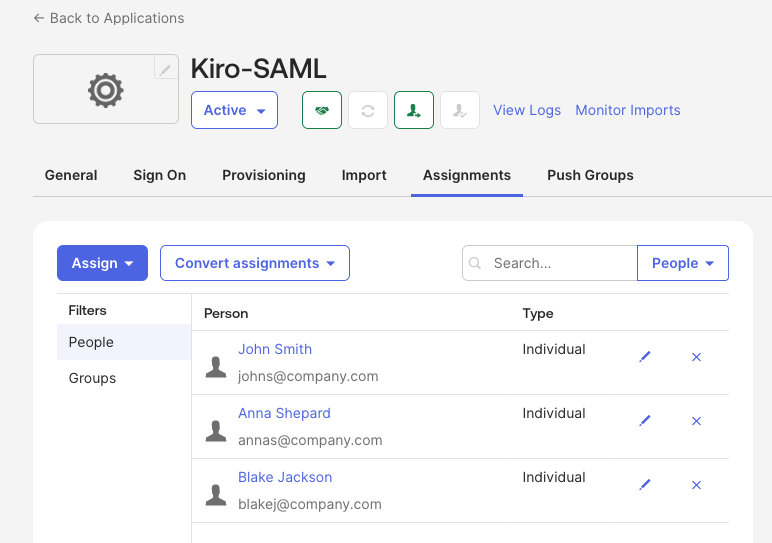
Task: Click the grayed-out user icon button
Action: [x=460, y=111]
